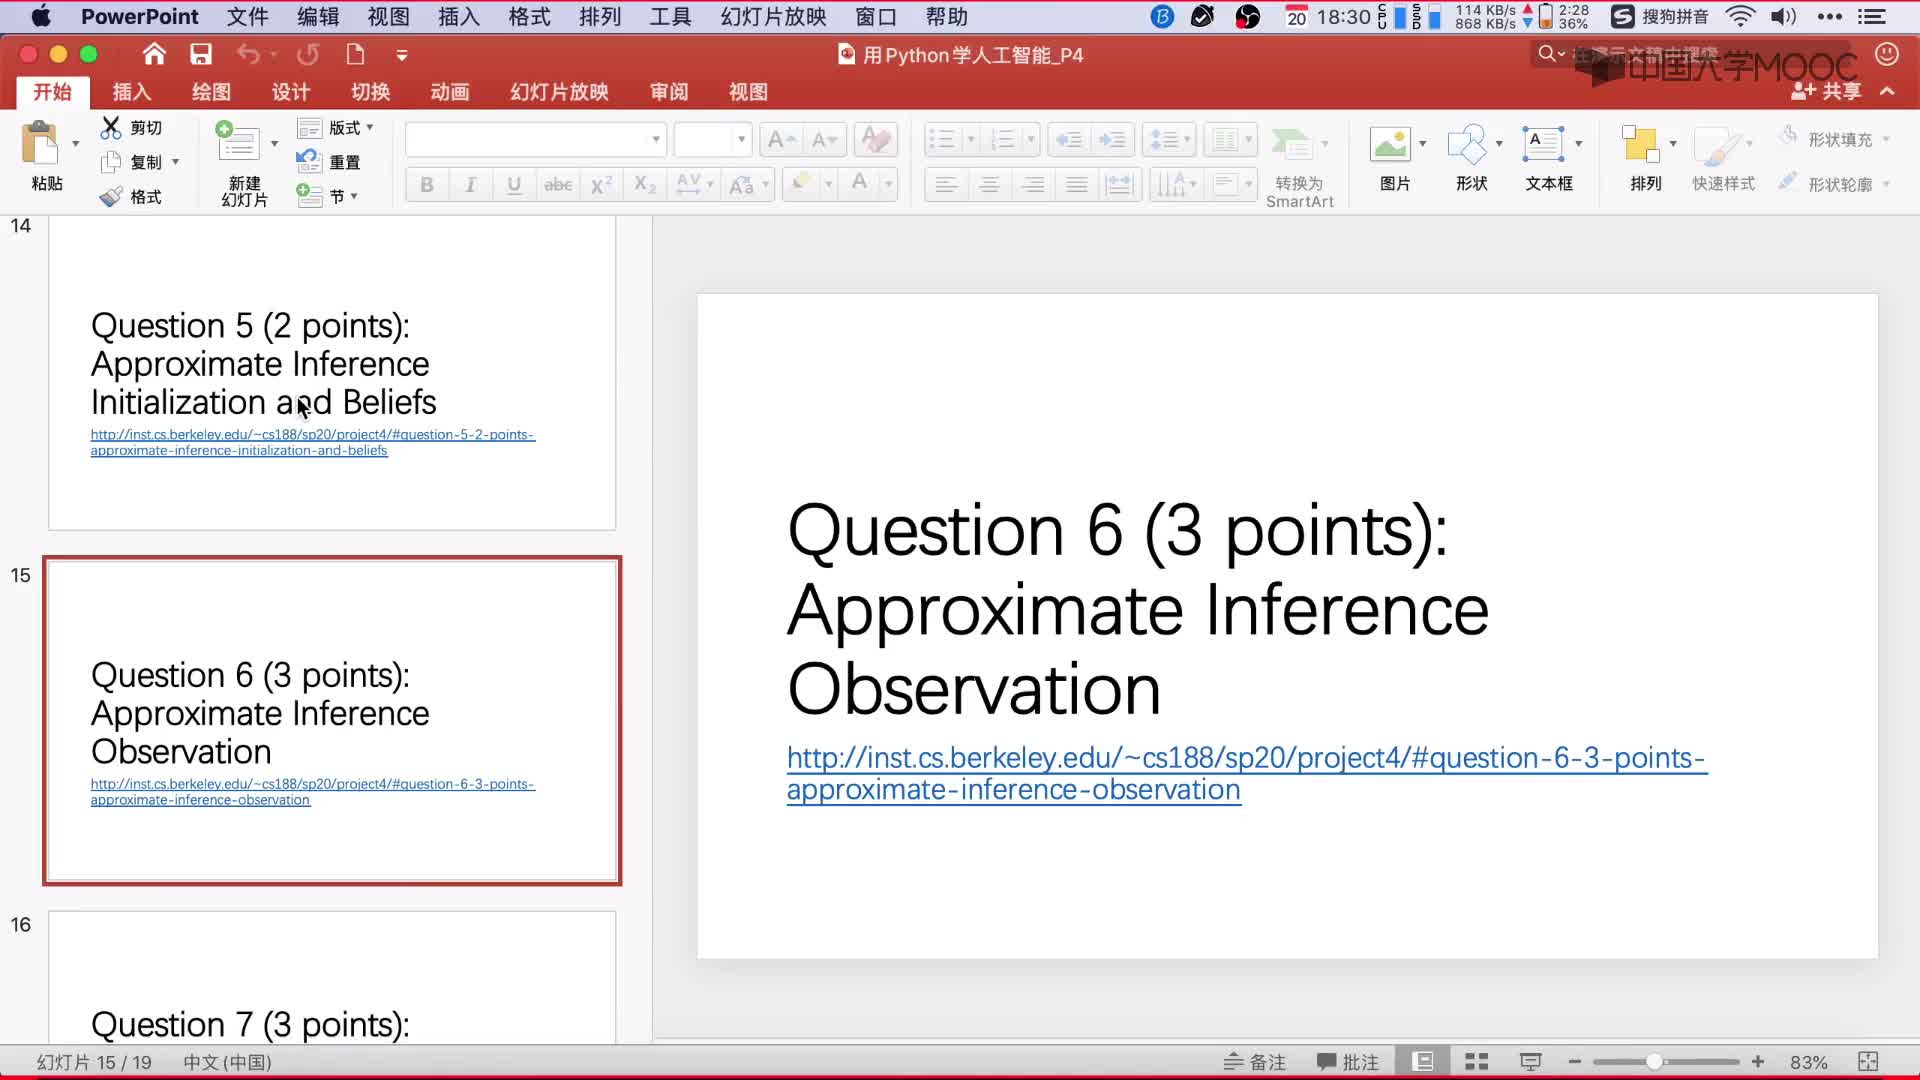Screen dimensions: 1920x1080
Task: Center align text
Action: coord(989,184)
